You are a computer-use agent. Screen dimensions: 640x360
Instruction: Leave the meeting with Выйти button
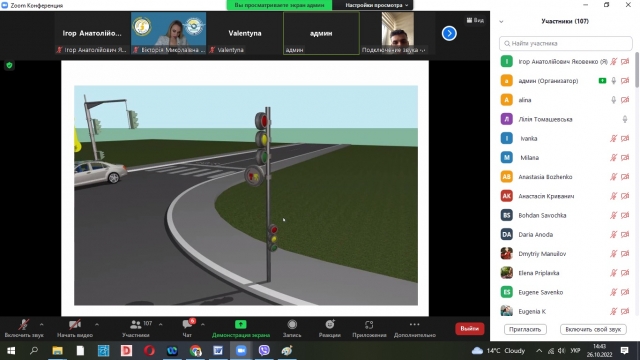coord(470,329)
